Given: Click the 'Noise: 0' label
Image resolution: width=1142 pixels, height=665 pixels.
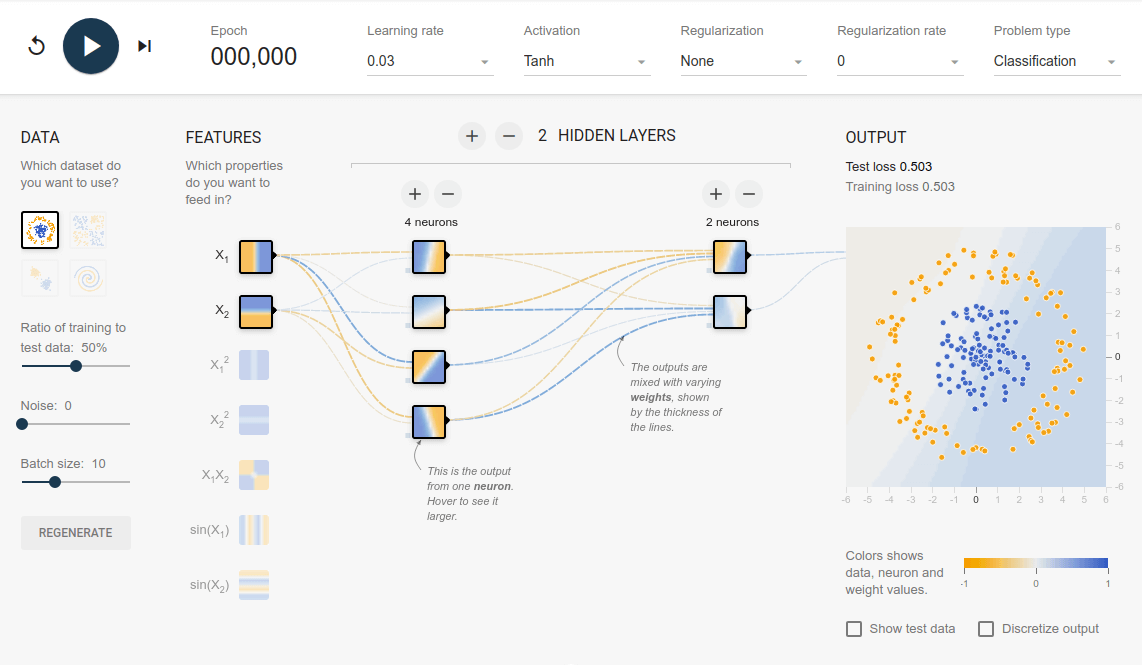Looking at the screenshot, I should coord(46,406).
